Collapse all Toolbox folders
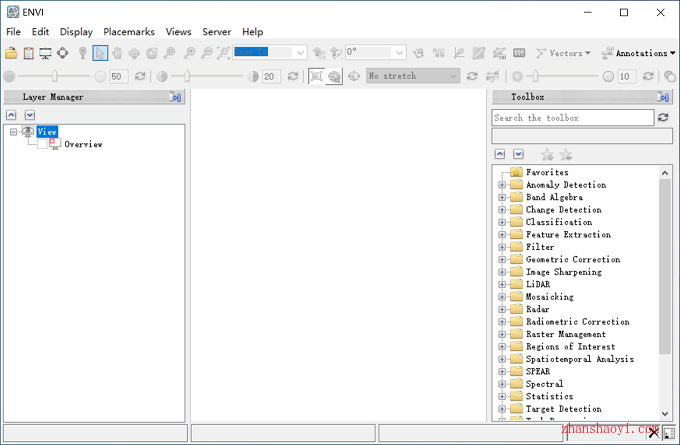Screen dimensions: 680x445 point(500,154)
